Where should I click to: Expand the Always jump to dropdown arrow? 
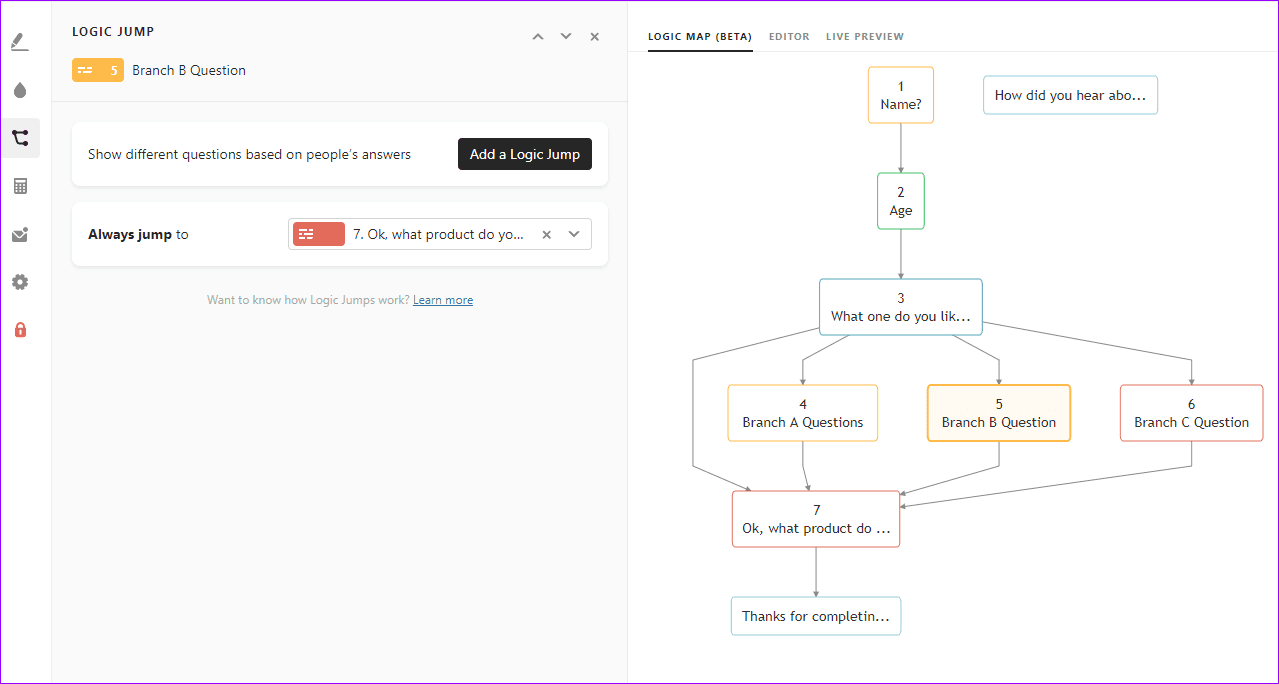pyautogui.click(x=574, y=234)
